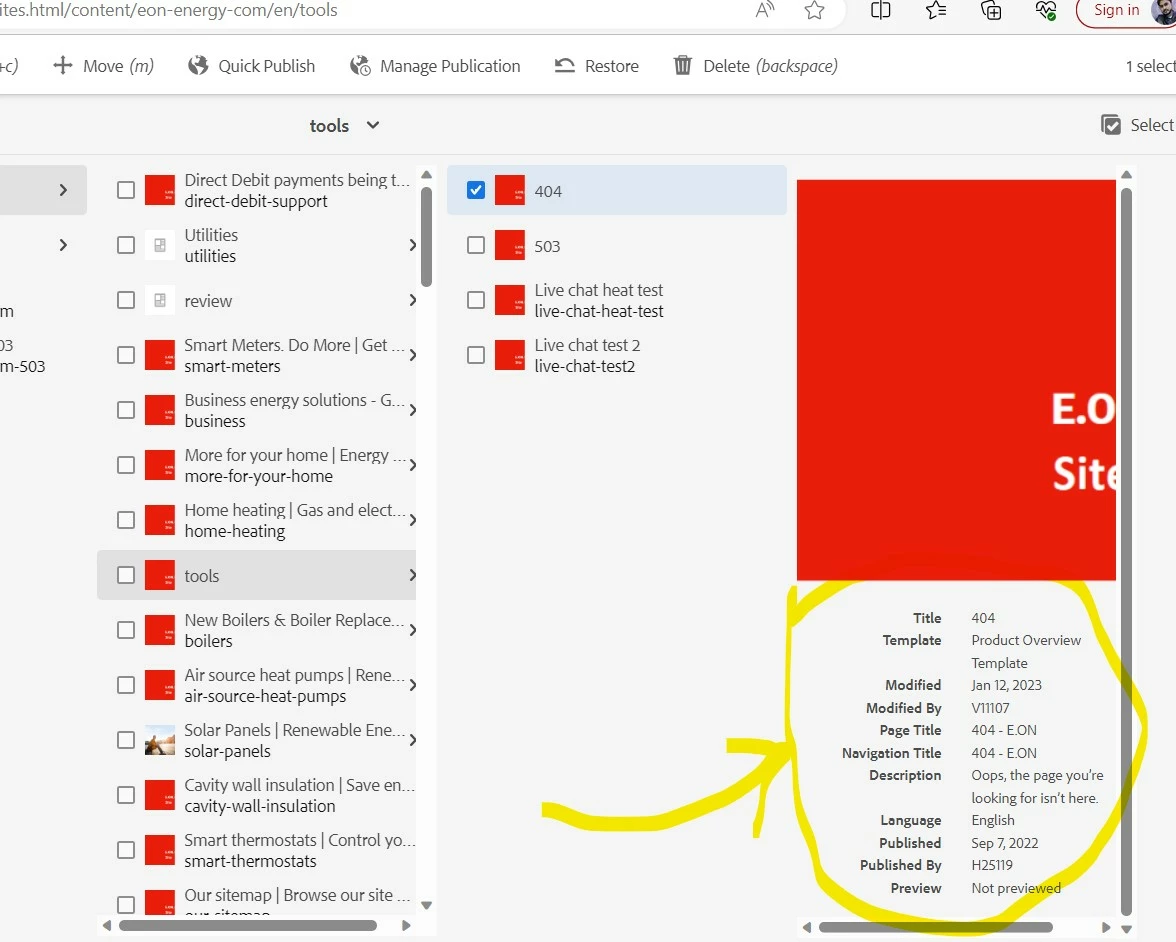
Task: Click the browser address bar URL
Action: pos(169,10)
